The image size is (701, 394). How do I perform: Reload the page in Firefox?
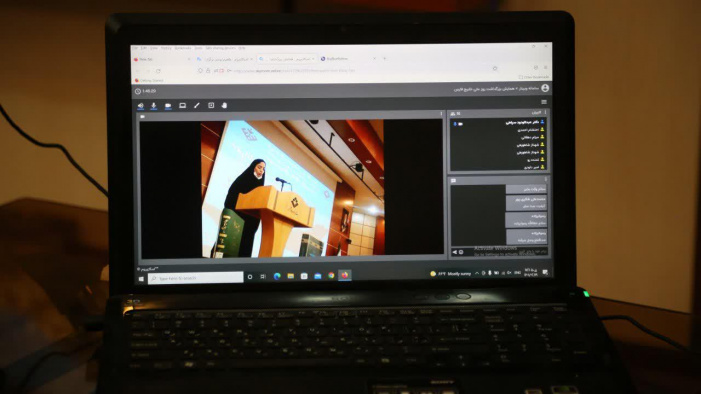(158, 71)
